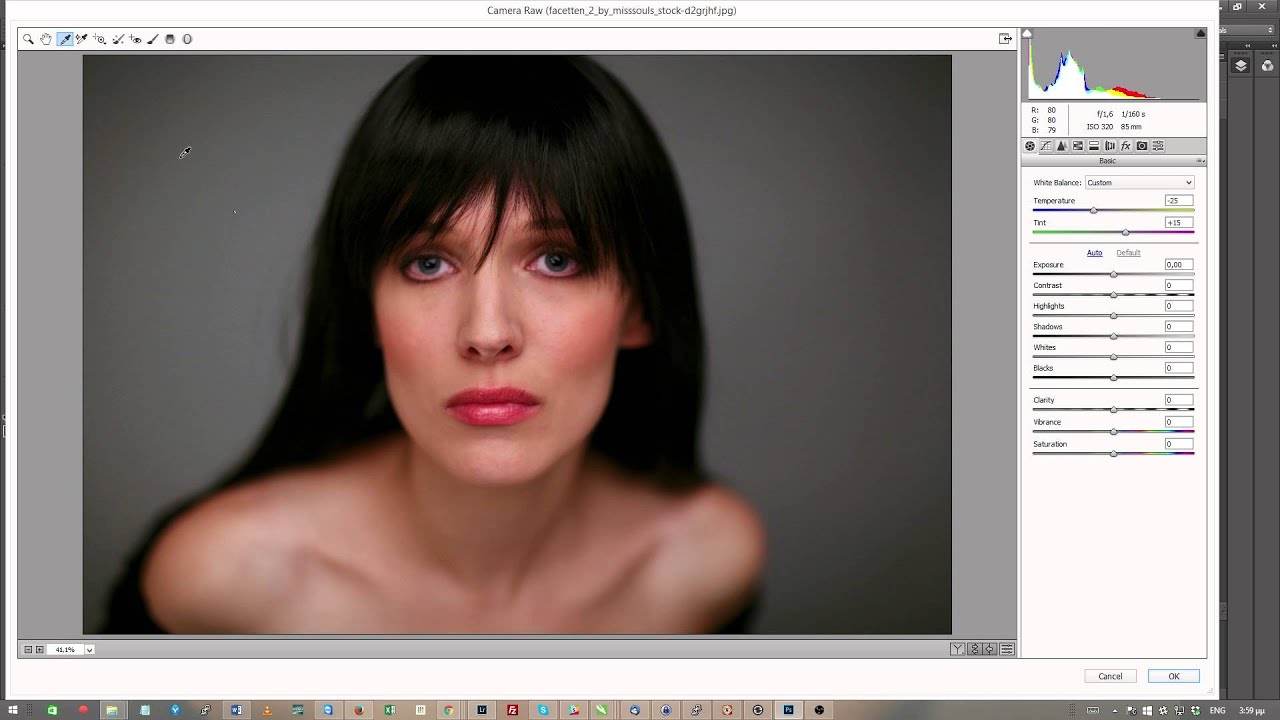Switch to the Tone Curve tab

click(1046, 146)
